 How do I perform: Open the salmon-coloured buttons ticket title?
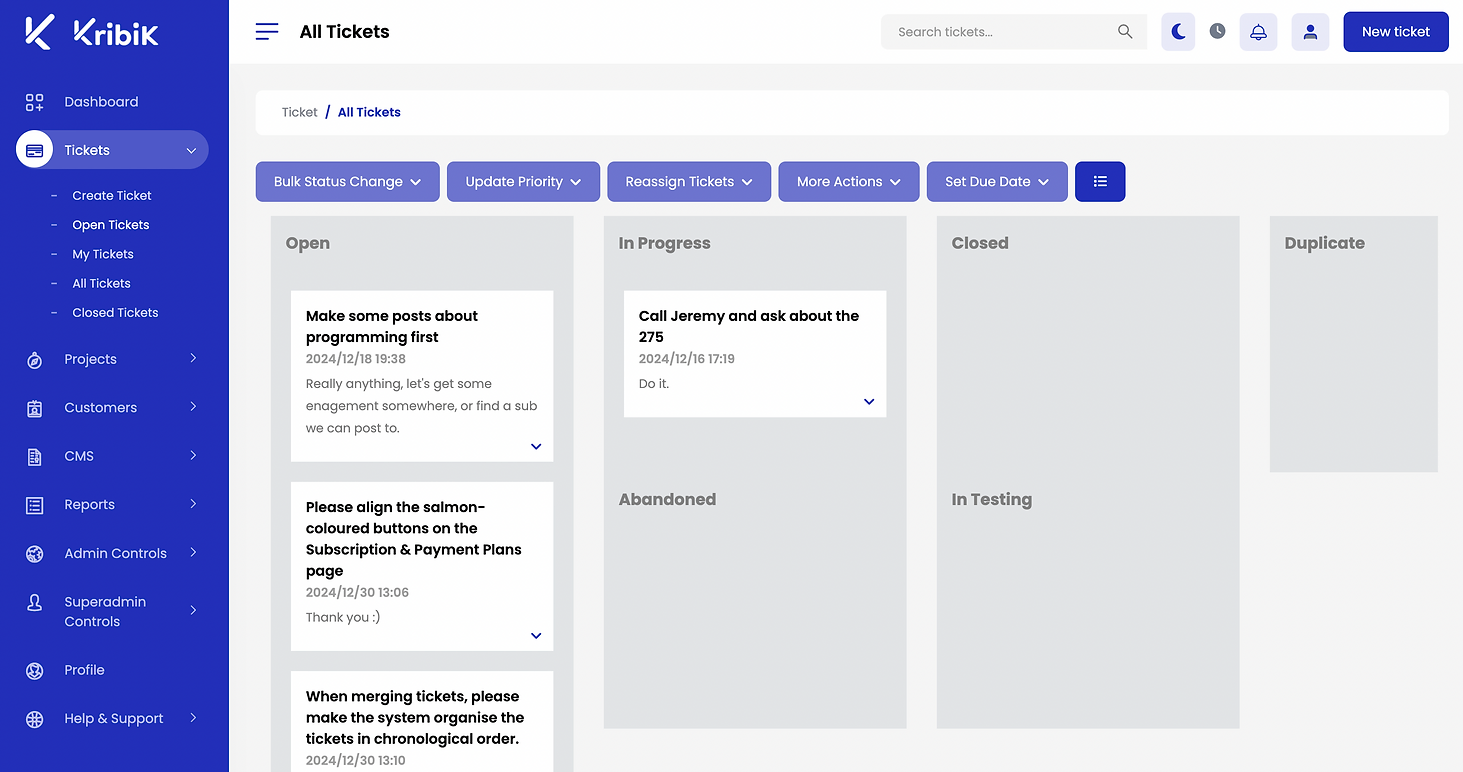coord(414,539)
